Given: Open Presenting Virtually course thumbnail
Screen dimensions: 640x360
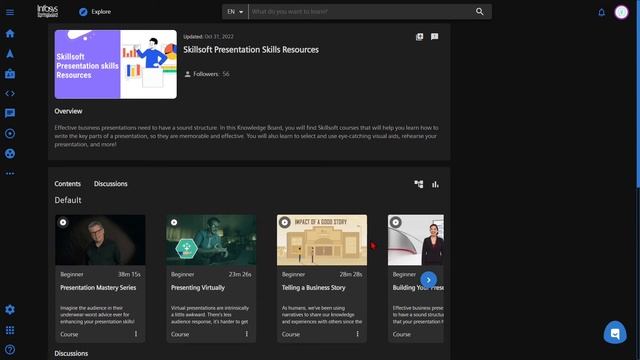Looking at the screenshot, I should [x=211, y=240].
